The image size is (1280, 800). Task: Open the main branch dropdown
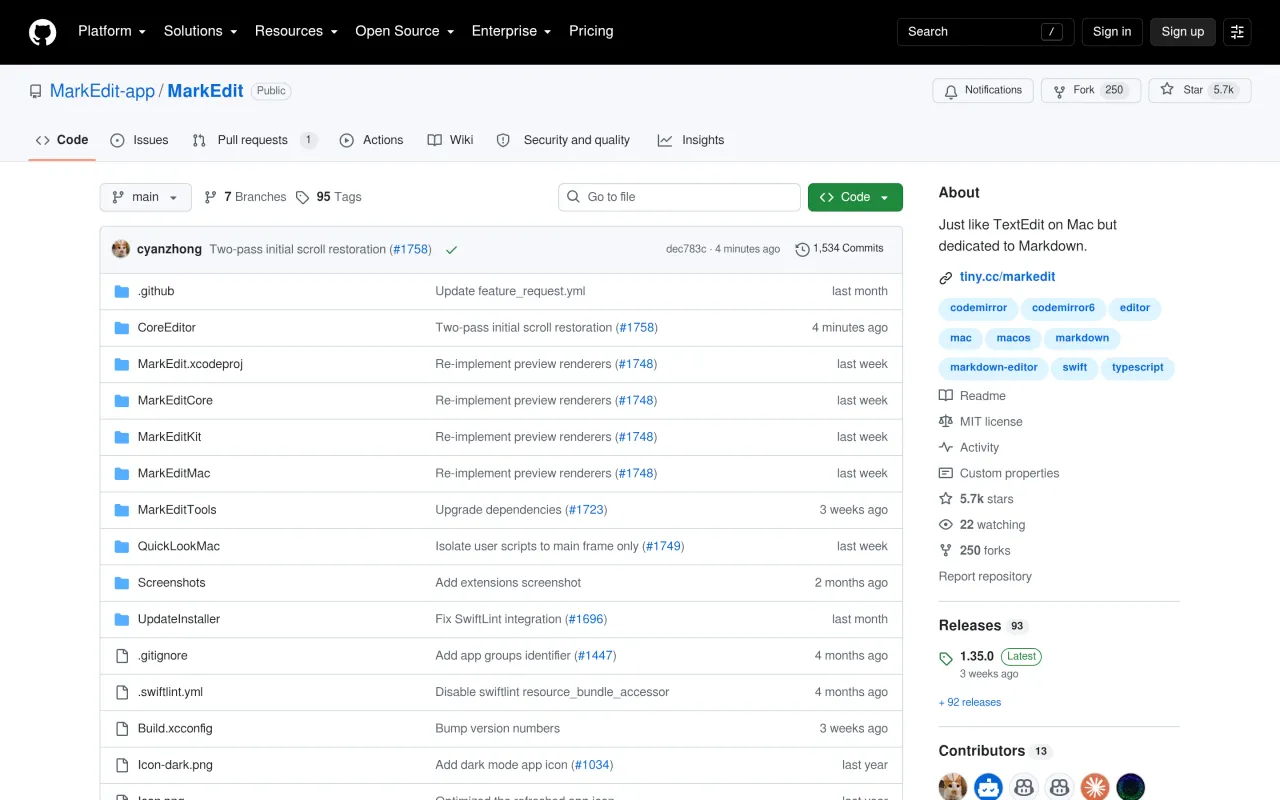[x=145, y=197]
